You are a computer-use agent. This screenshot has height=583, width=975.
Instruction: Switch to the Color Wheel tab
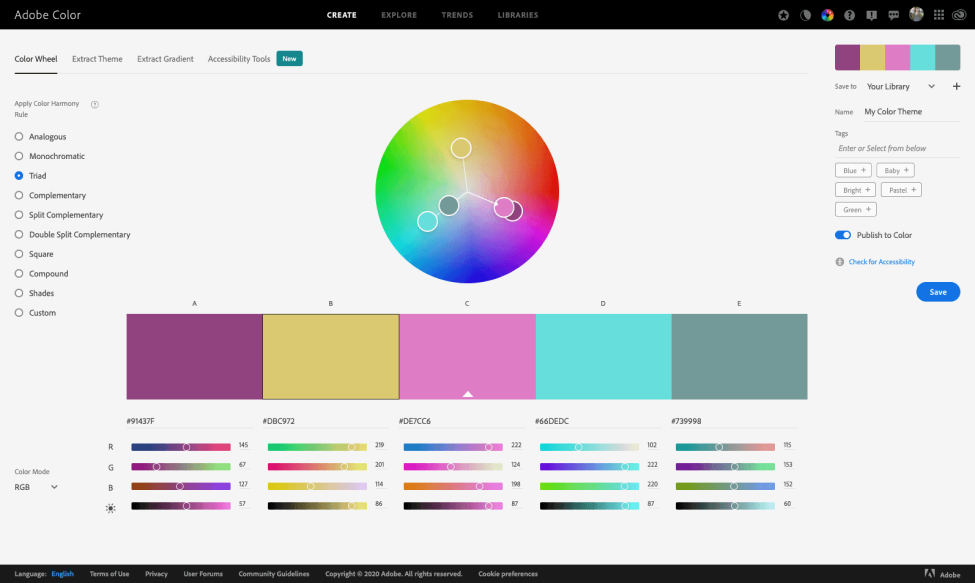tap(35, 59)
